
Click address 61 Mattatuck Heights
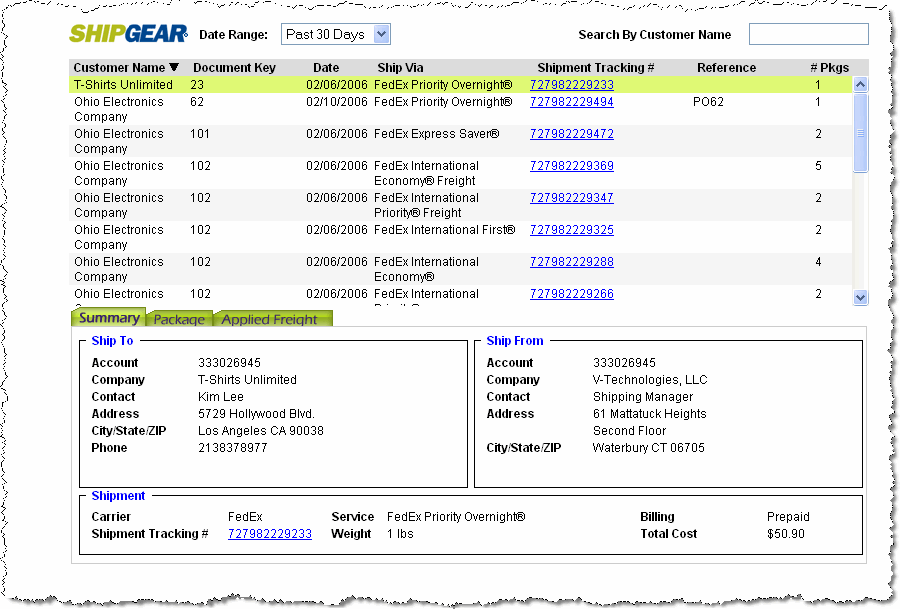click(649, 414)
